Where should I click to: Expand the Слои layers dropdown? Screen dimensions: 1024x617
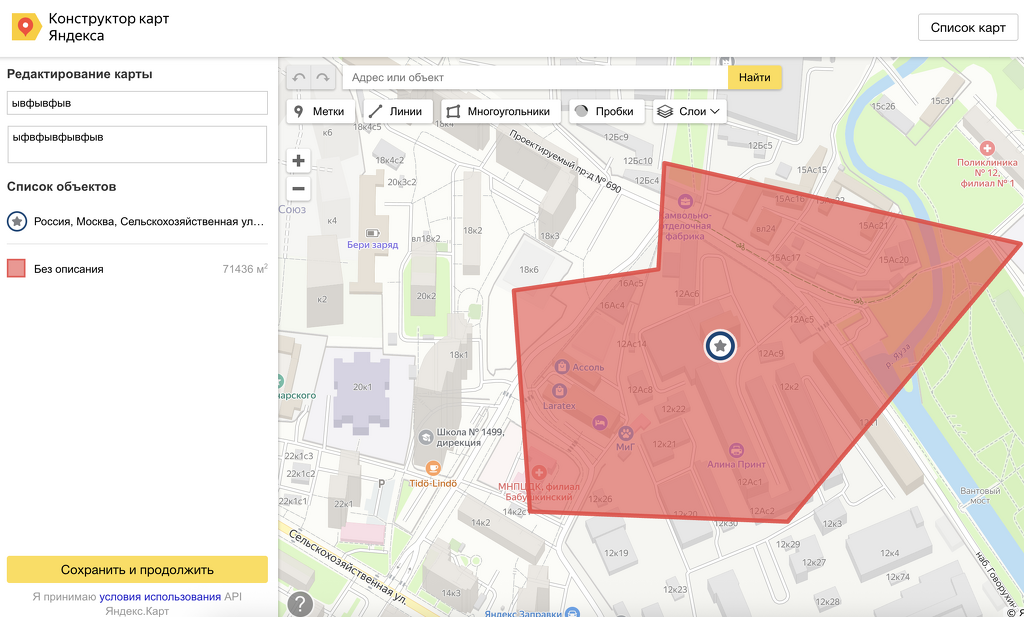click(690, 112)
